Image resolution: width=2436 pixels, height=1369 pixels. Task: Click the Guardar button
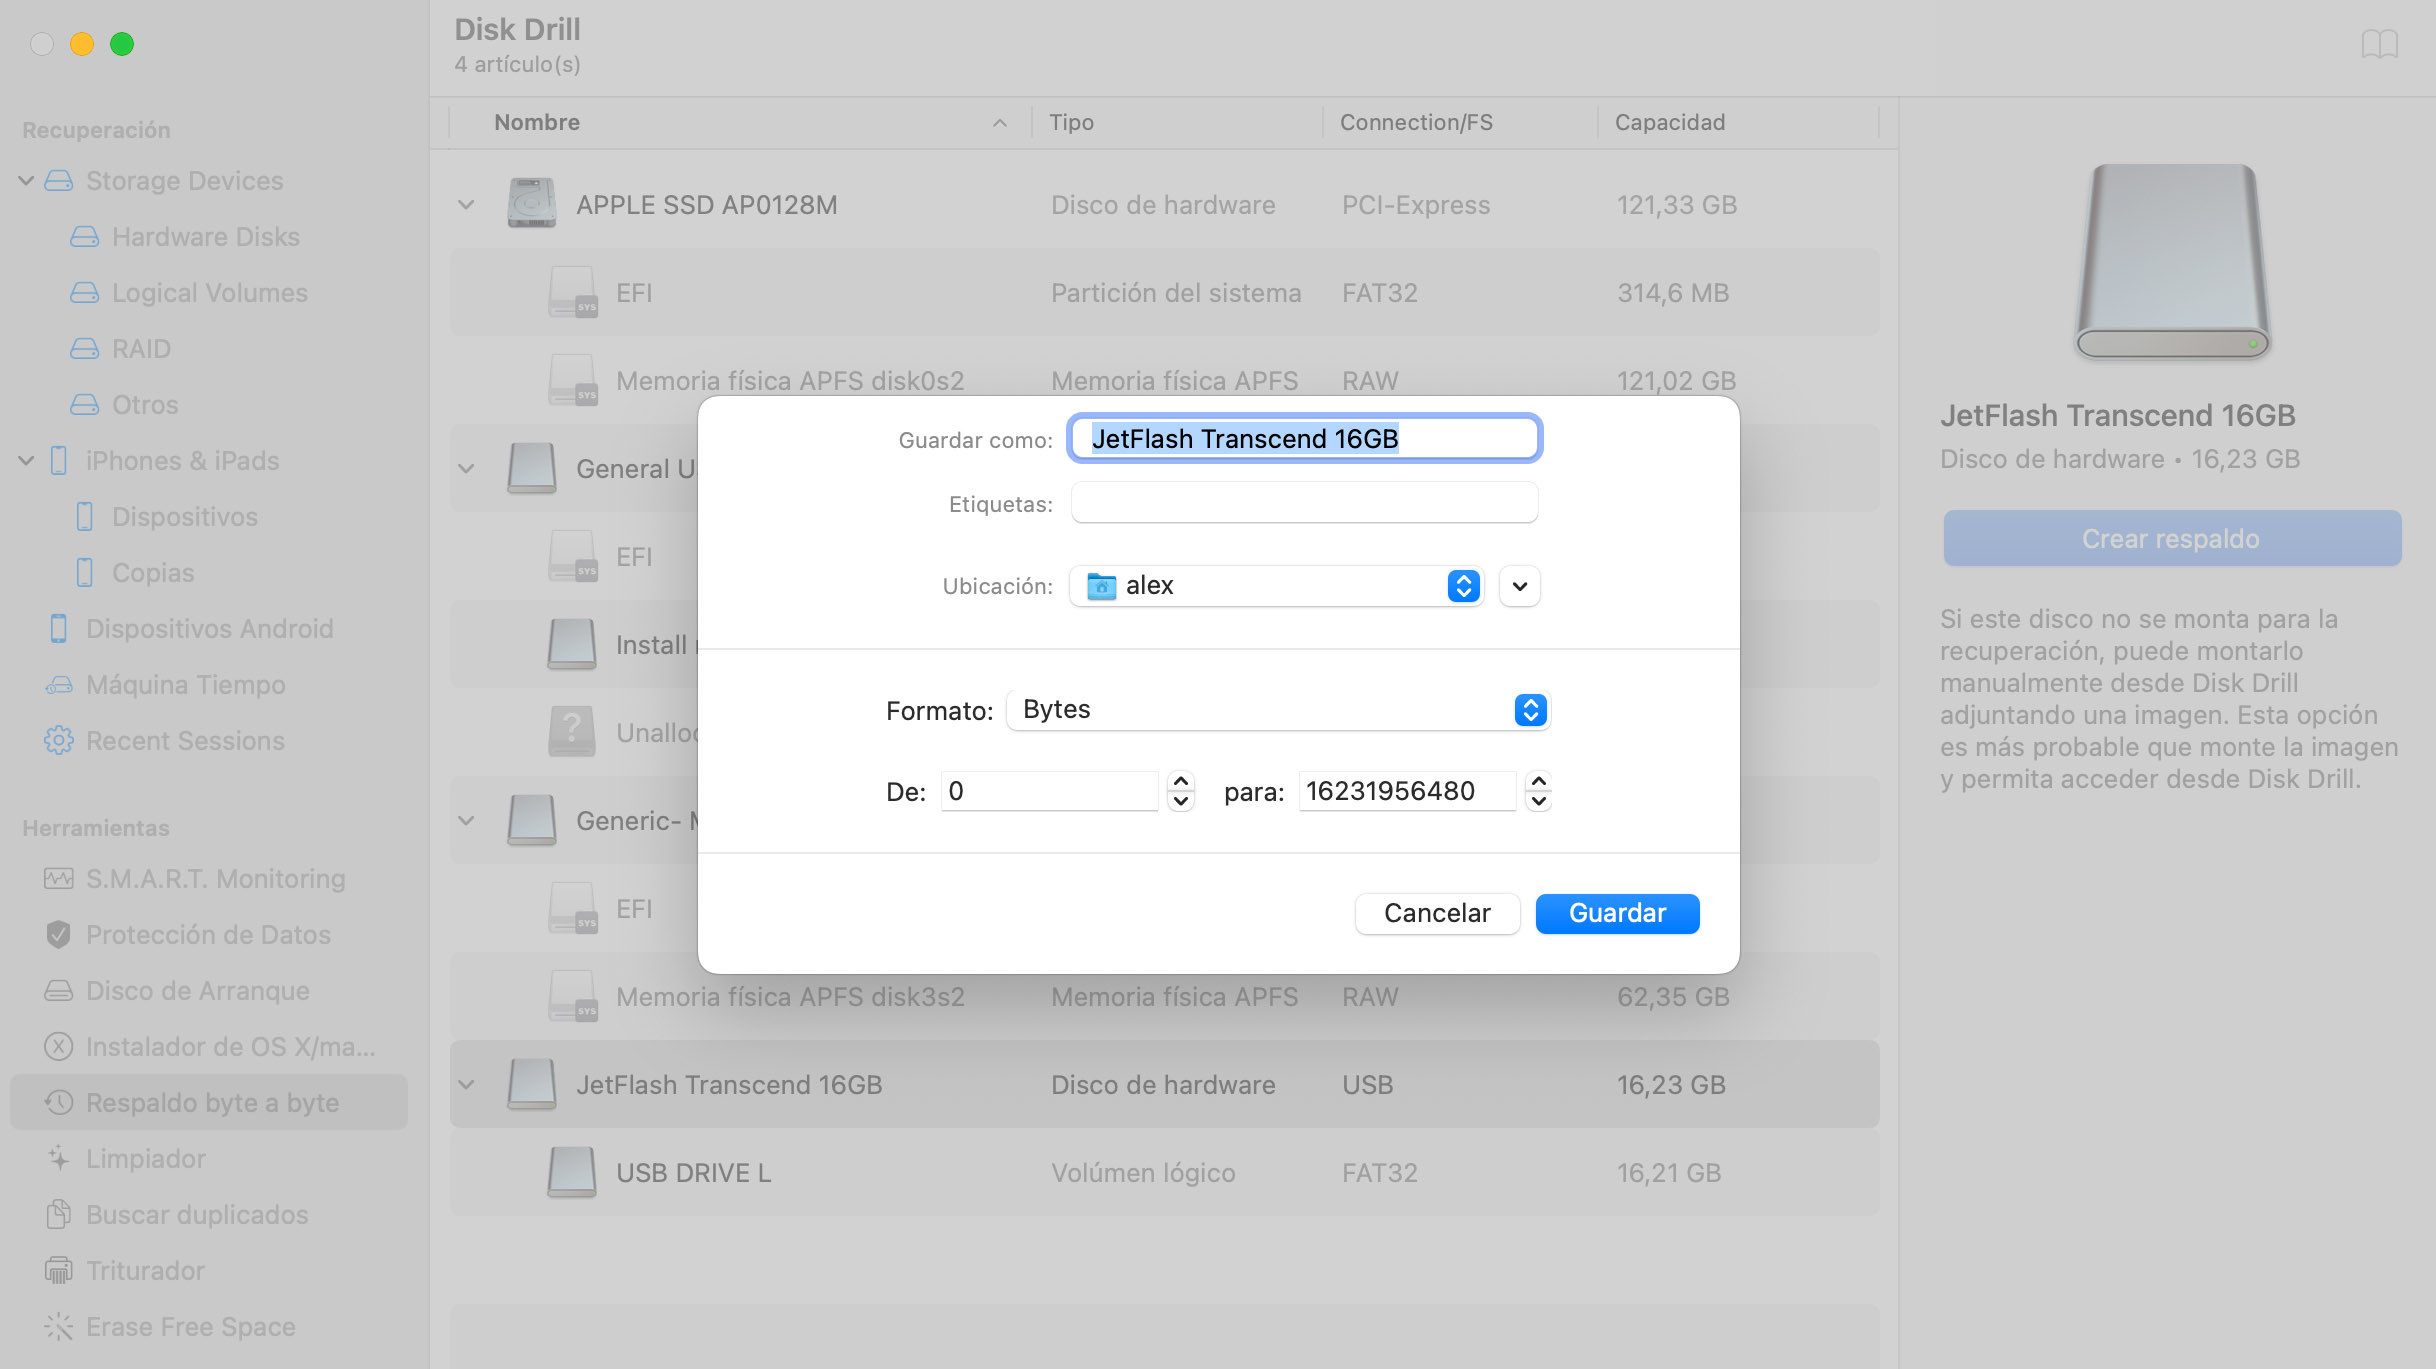click(1617, 913)
